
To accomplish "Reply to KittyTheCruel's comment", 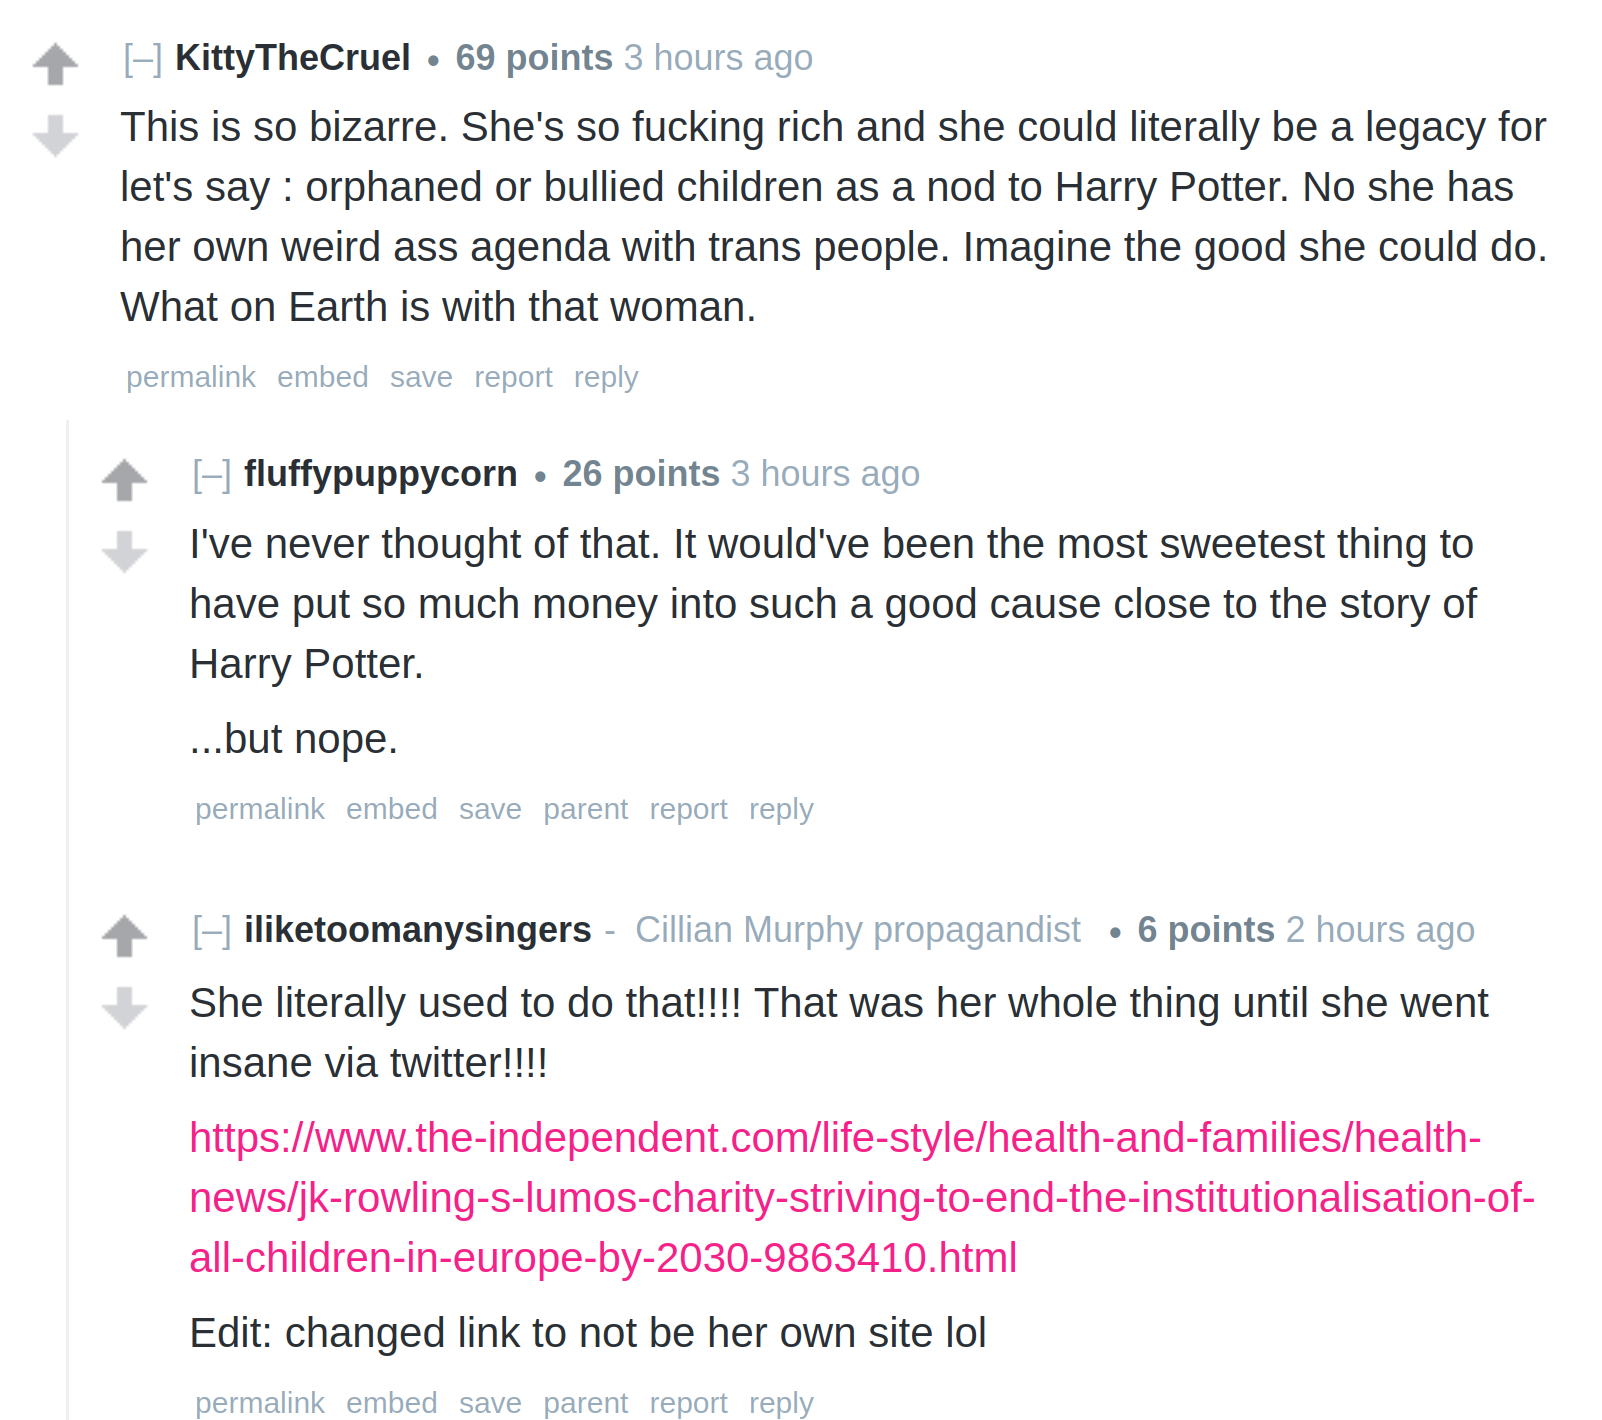I will pos(606,377).
